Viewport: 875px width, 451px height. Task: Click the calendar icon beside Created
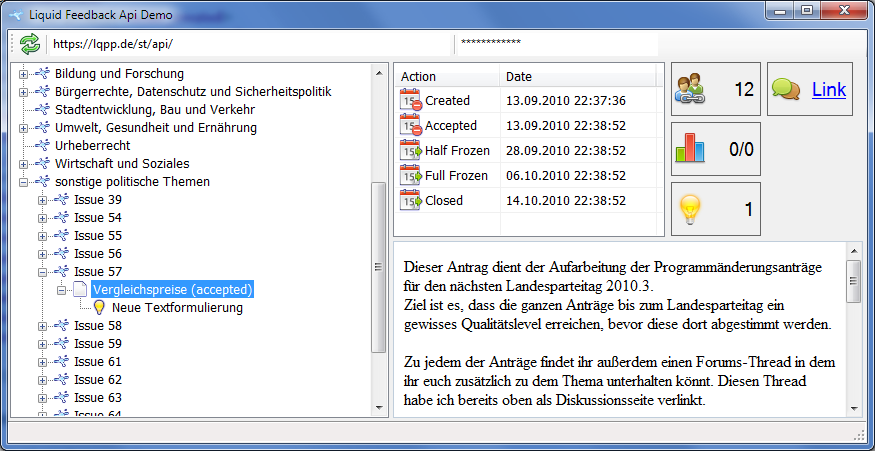pos(410,101)
